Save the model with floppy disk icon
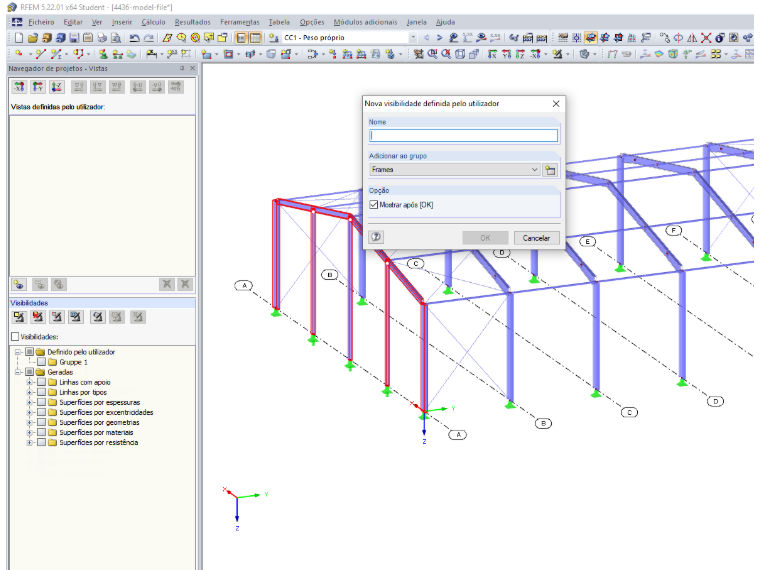760x570 pixels. coord(74,38)
